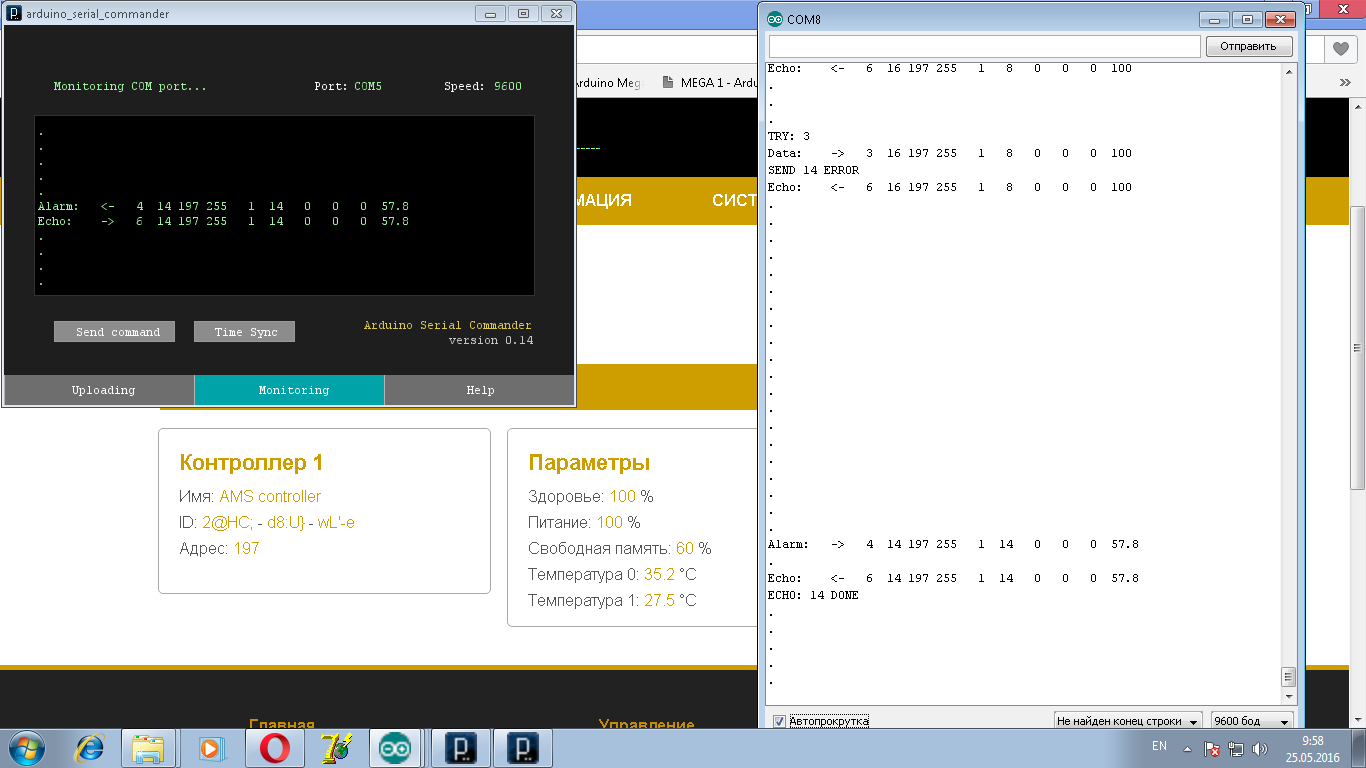Screen dimensions: 1366x768
Task: Click the controller ID value text
Action: (x=278, y=523)
